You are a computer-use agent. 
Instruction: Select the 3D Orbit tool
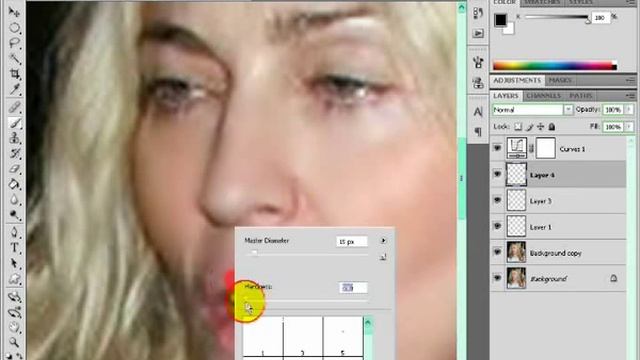coord(14,313)
